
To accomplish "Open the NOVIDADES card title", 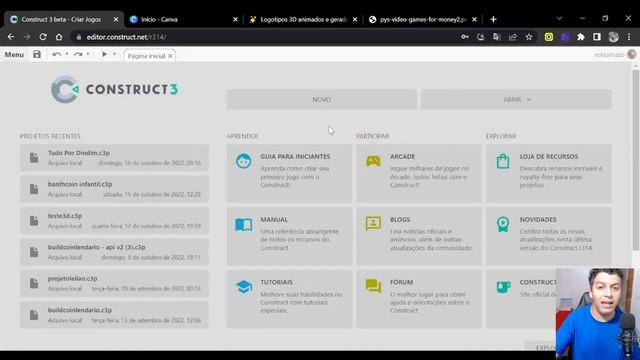I will tap(538, 219).
